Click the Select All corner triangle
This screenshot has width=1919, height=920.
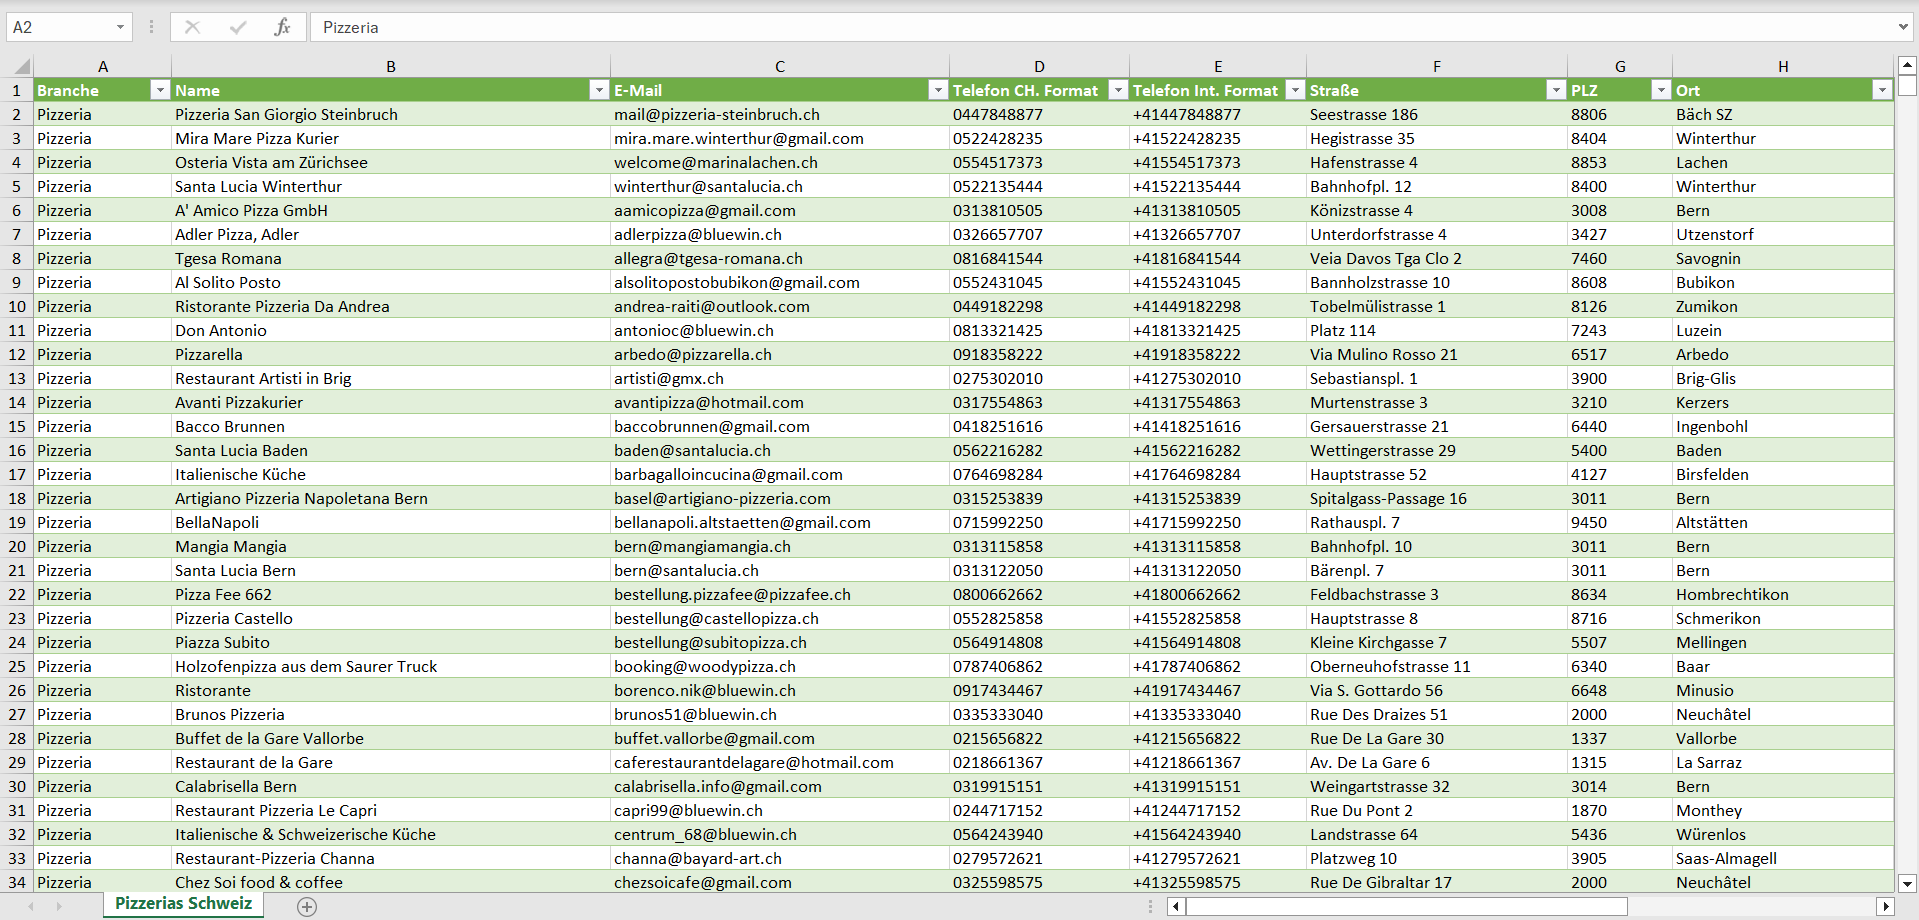pos(21,67)
